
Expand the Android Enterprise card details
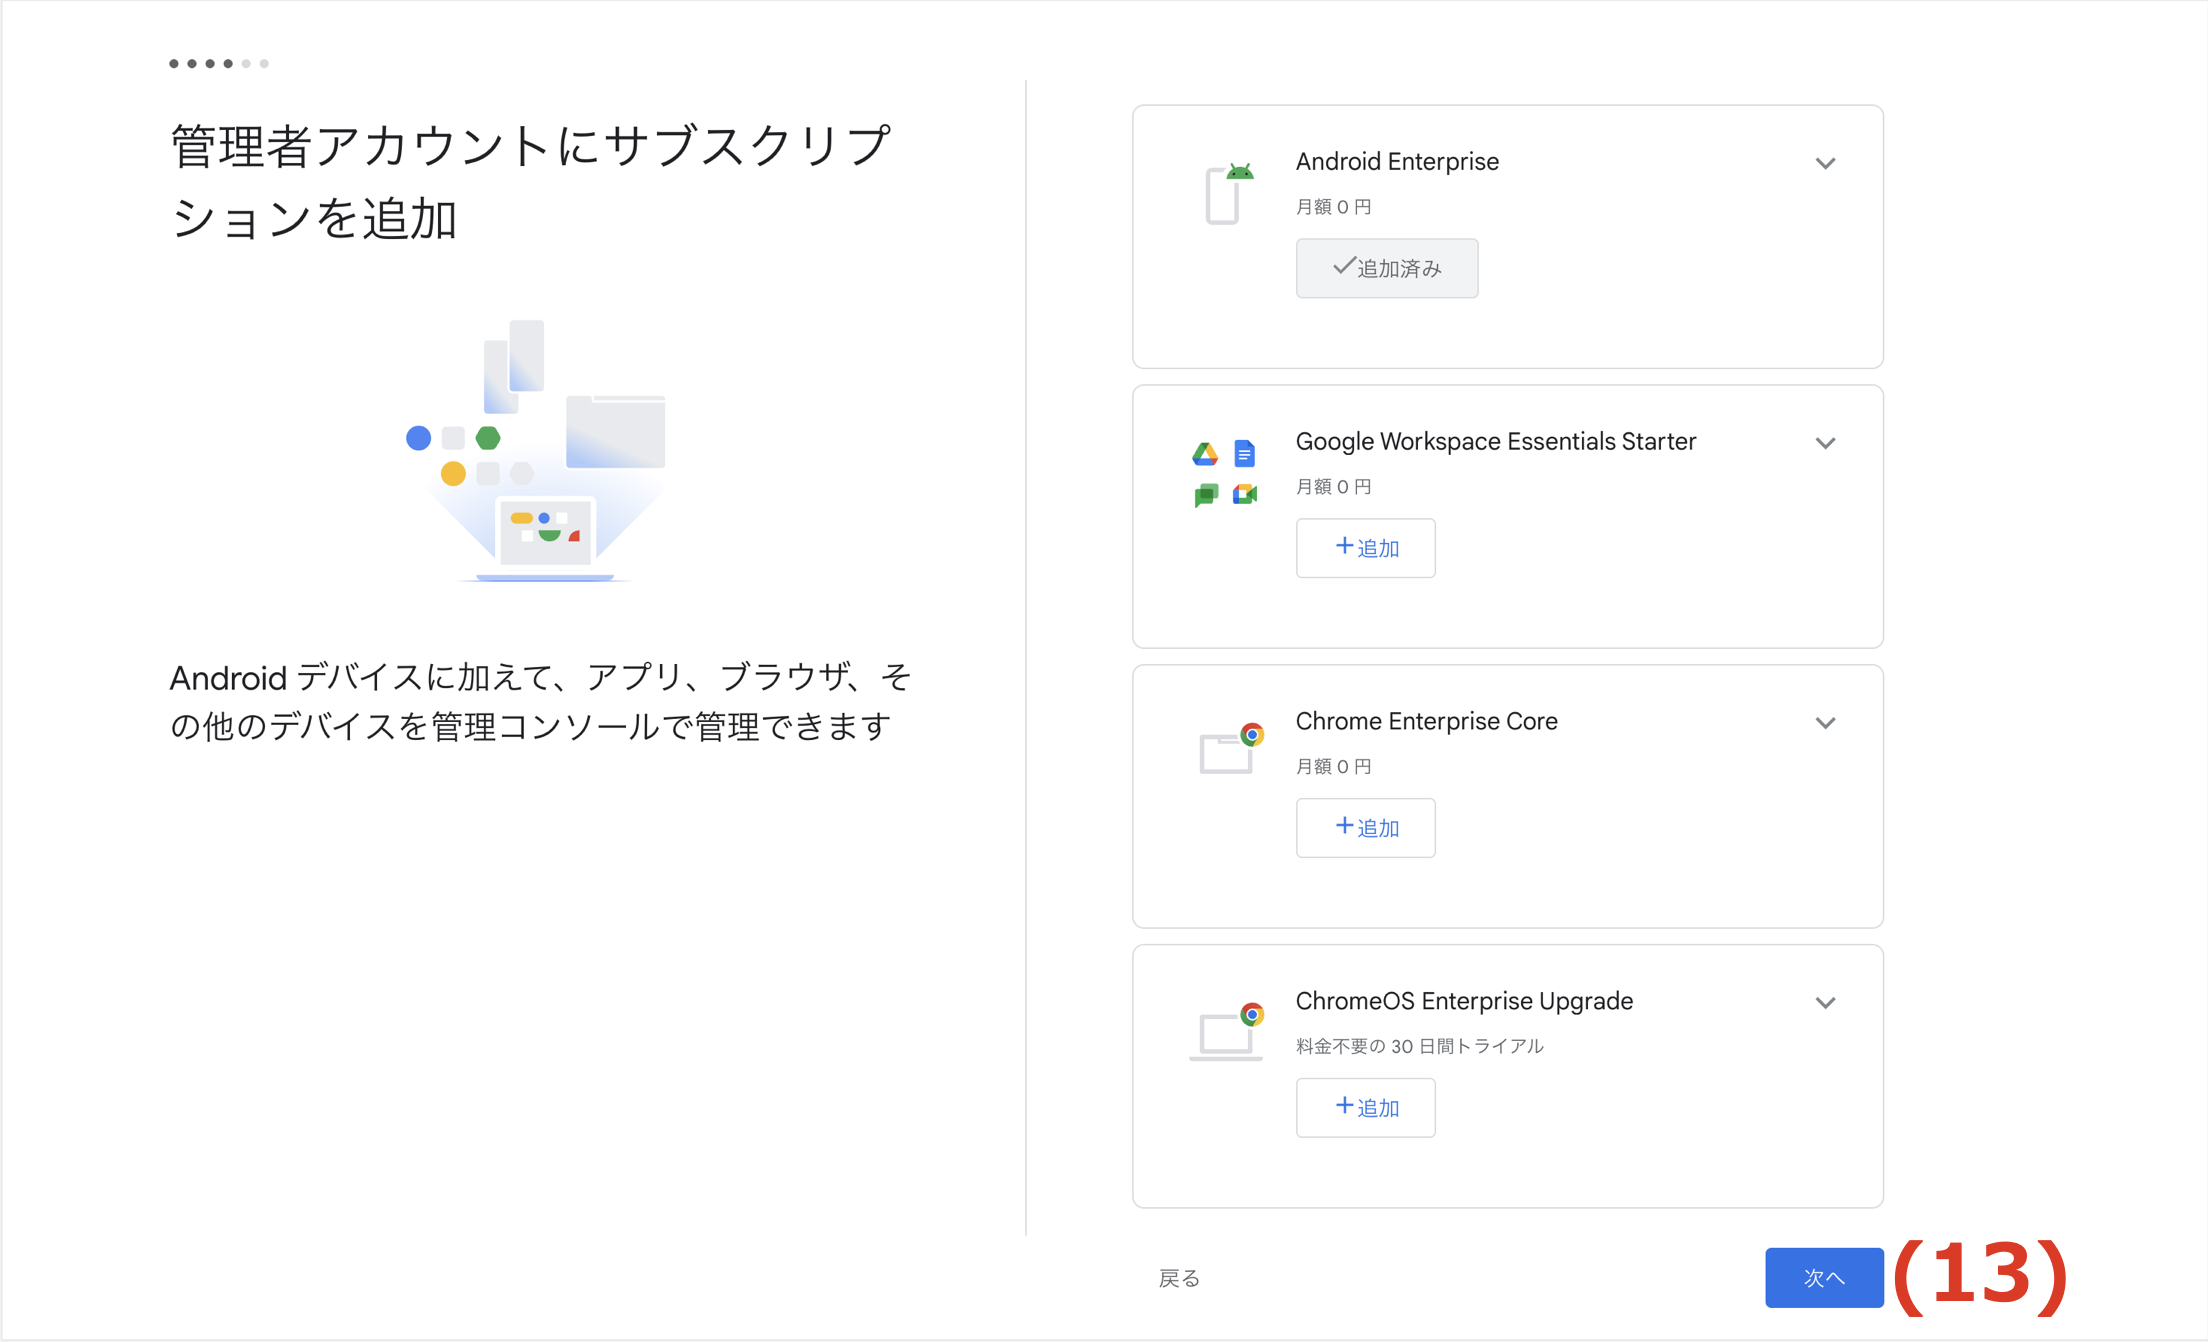point(1825,163)
